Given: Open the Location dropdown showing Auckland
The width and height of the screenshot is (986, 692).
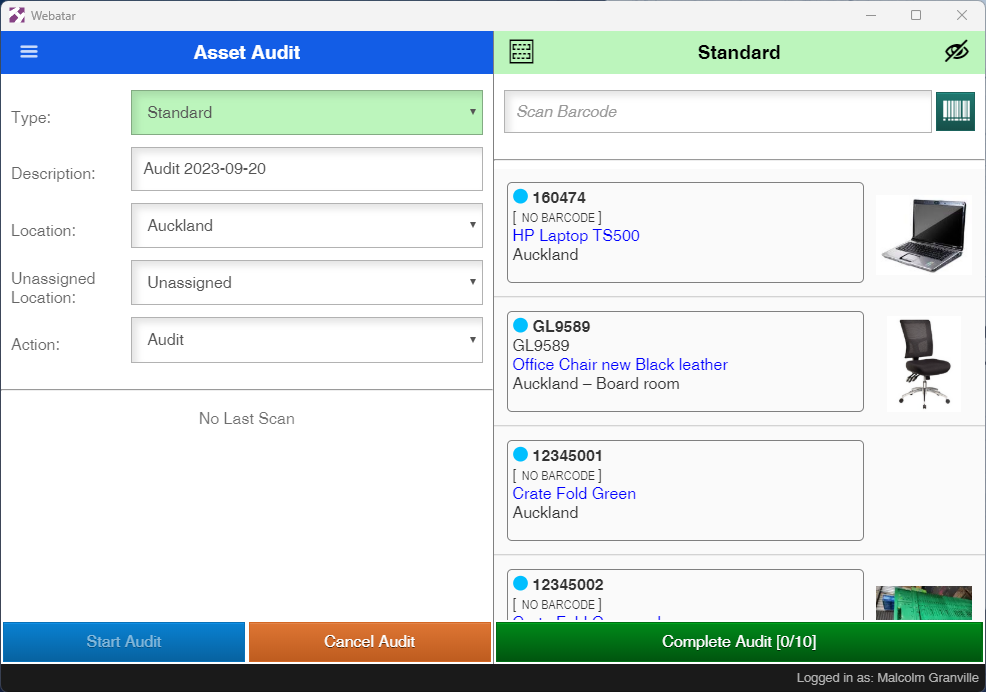Looking at the screenshot, I should (x=307, y=225).
